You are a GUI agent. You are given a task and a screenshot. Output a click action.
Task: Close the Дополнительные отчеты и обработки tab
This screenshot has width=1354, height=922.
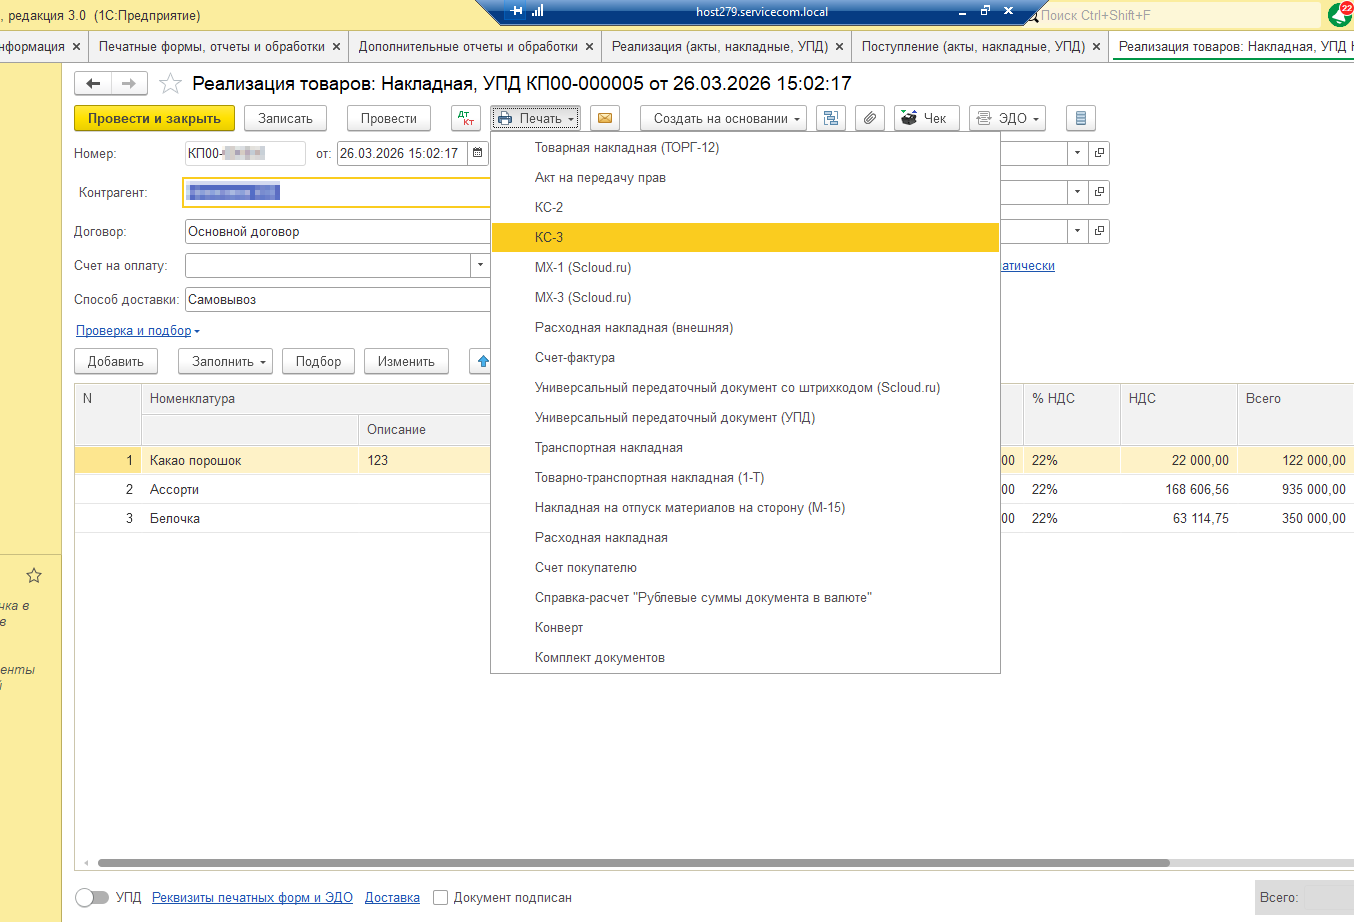[589, 47]
